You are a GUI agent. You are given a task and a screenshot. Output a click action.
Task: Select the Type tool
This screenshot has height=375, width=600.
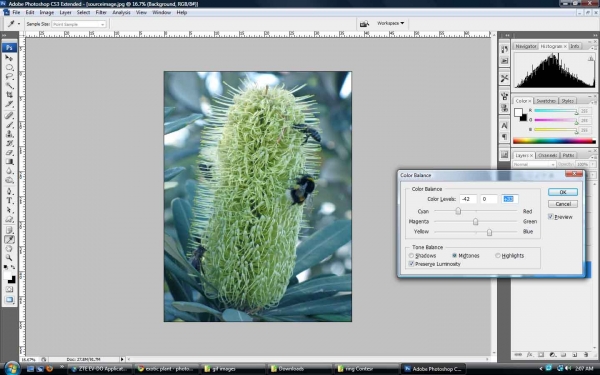[x=9, y=201]
